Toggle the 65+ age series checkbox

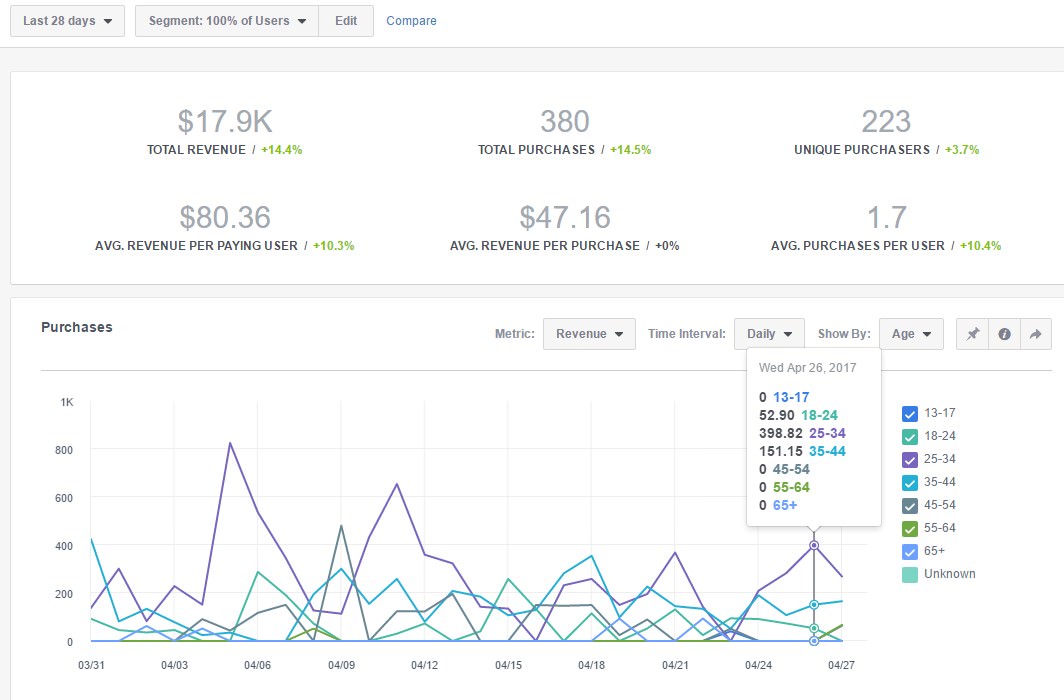tap(910, 551)
